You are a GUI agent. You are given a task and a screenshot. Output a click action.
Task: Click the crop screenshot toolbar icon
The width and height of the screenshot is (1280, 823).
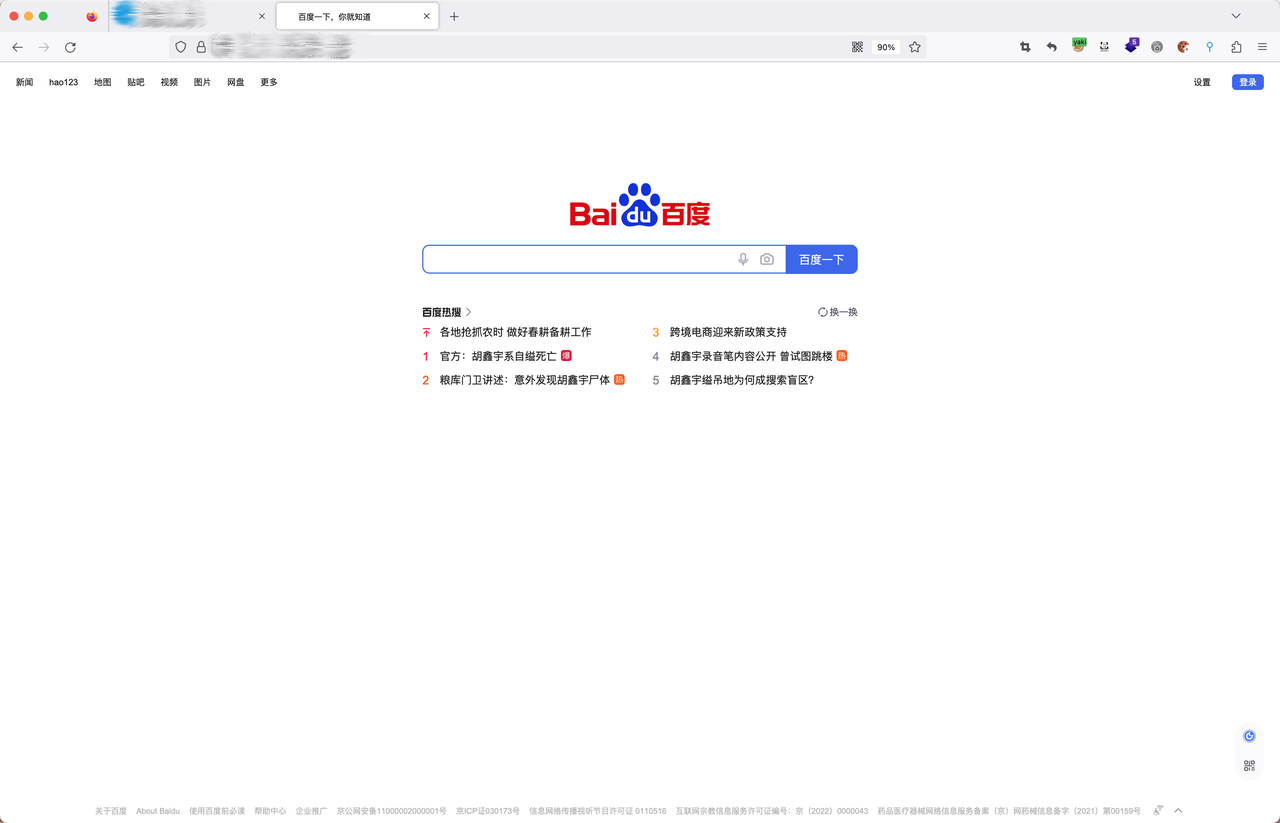[1025, 47]
